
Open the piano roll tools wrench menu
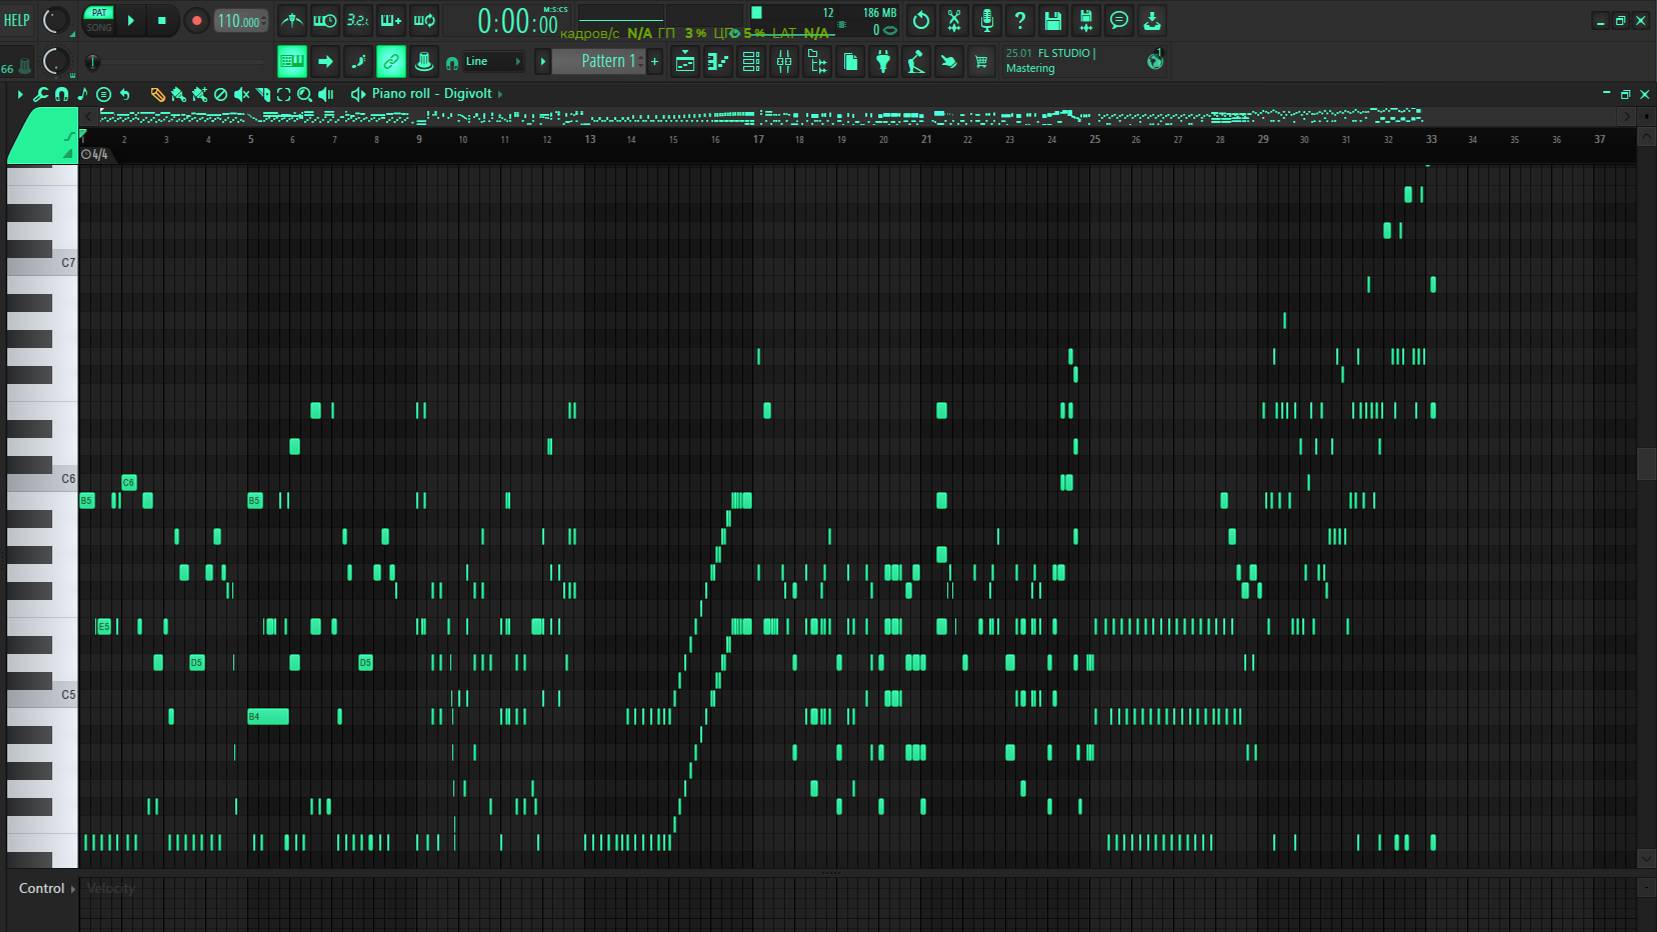[x=41, y=94]
